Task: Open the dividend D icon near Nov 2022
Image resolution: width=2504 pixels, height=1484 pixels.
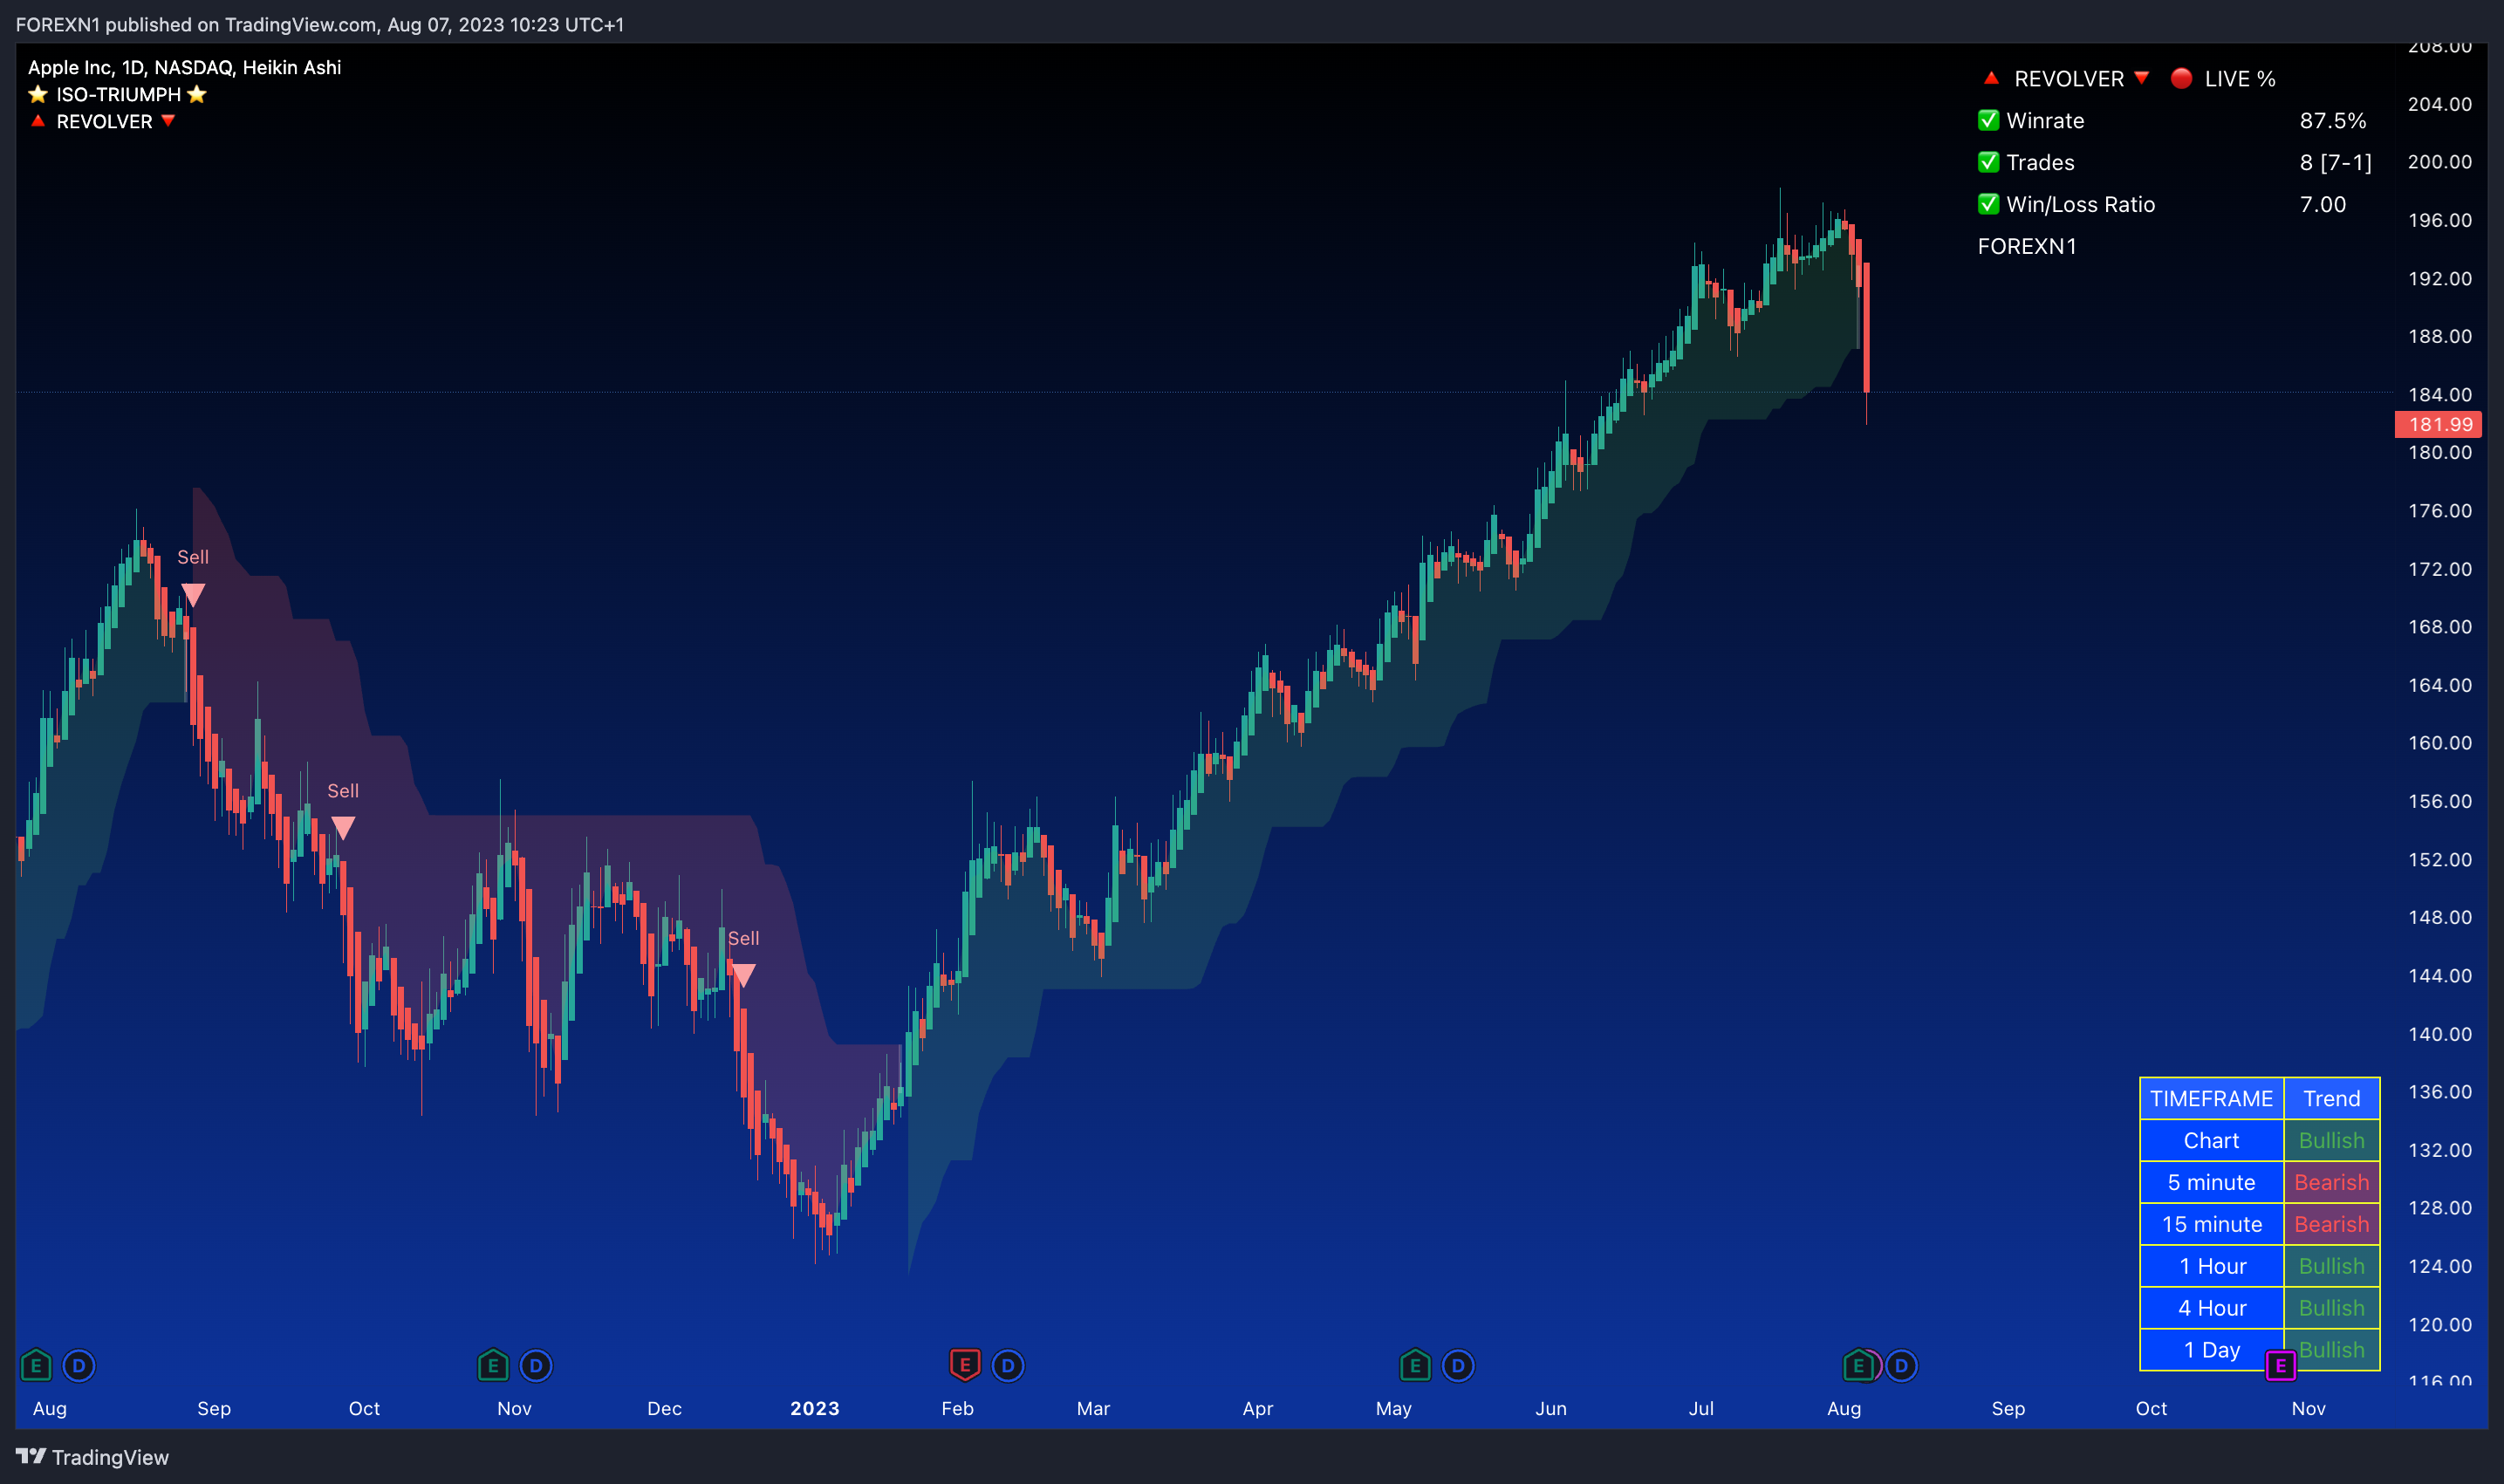Action: [x=536, y=1365]
